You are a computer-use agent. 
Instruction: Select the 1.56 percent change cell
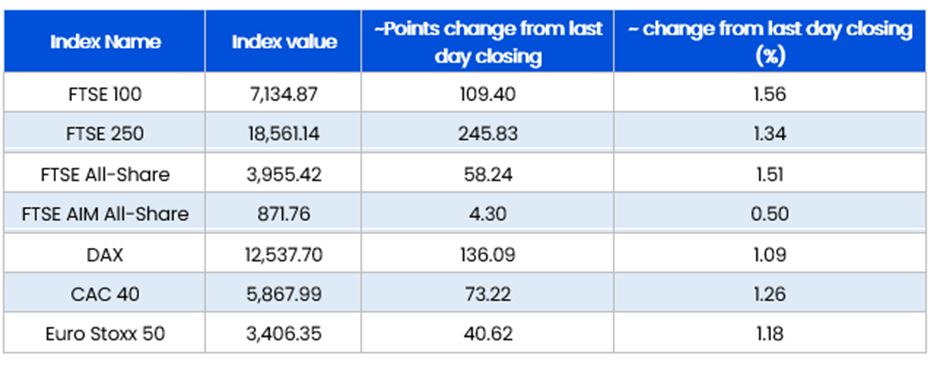pos(770,93)
